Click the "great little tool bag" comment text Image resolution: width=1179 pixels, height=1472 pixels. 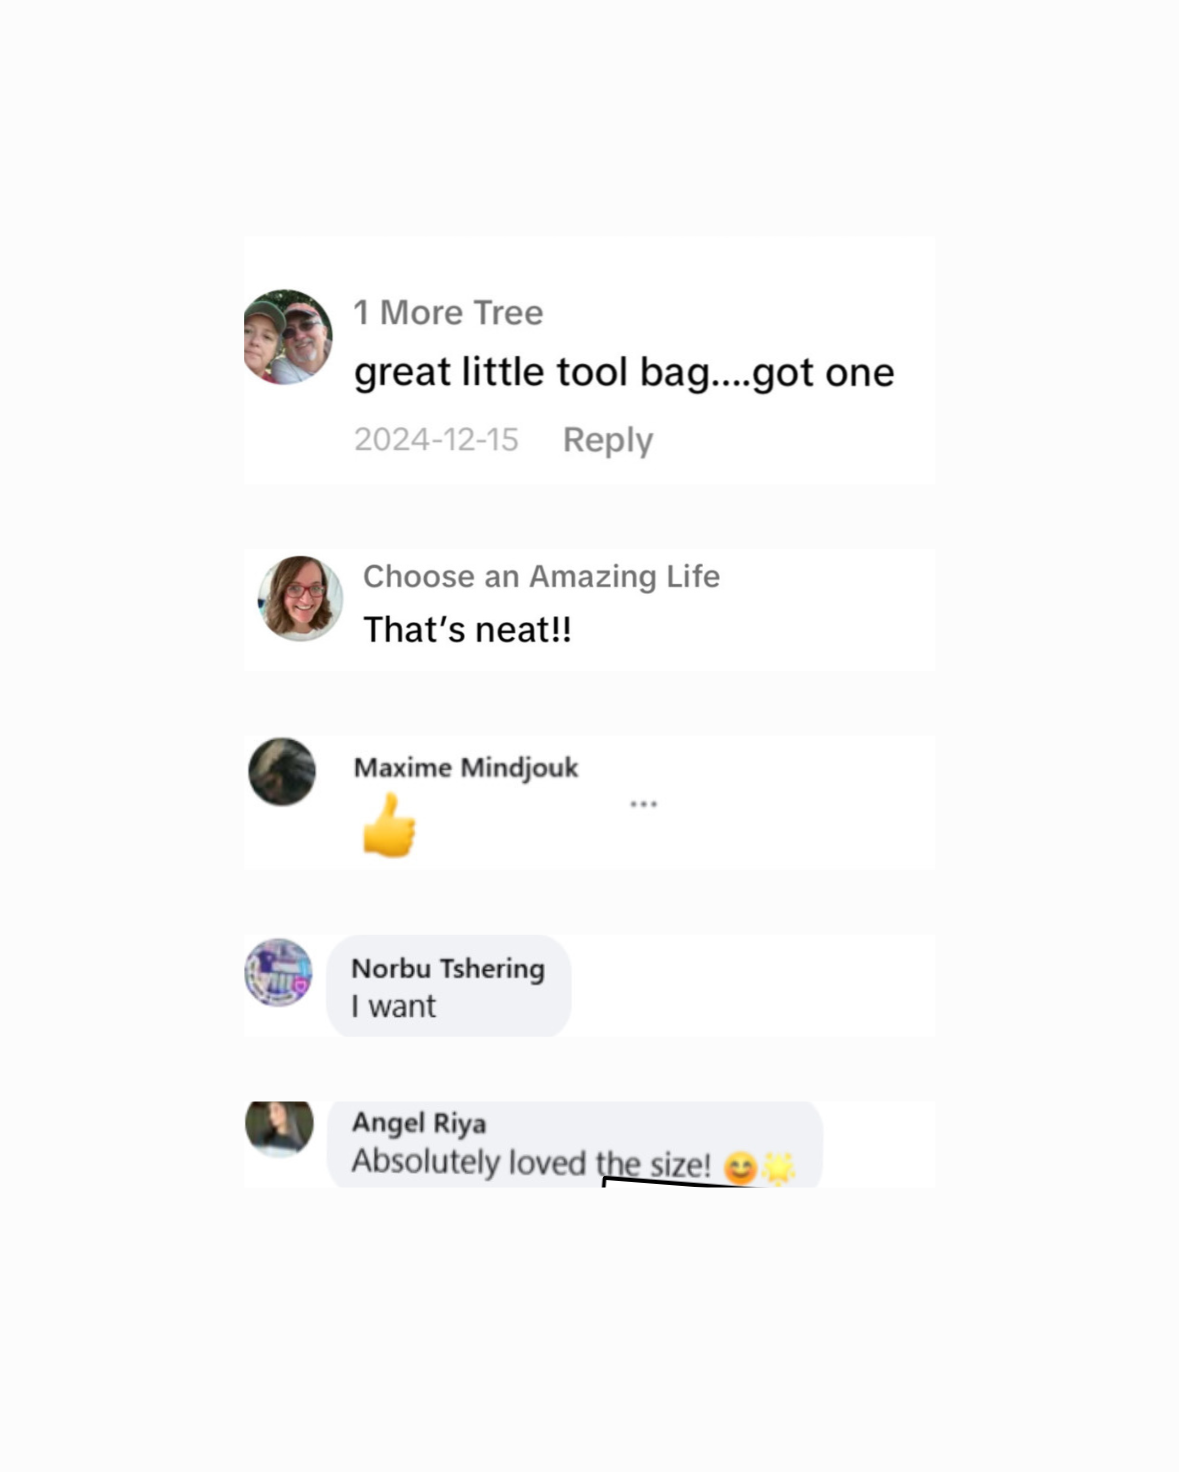pyautogui.click(x=624, y=372)
